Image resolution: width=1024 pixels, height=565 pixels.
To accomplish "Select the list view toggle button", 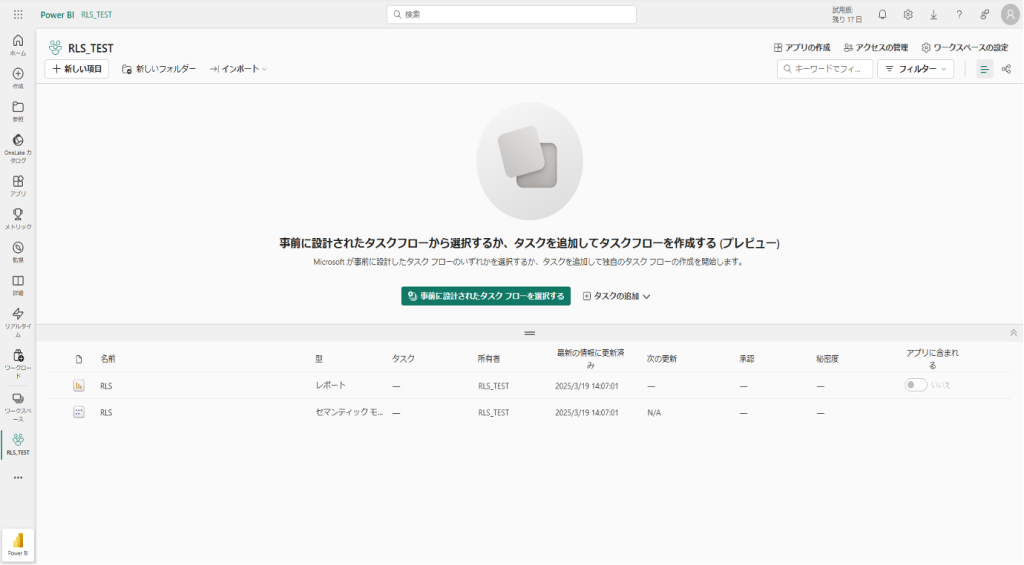I will [x=984, y=69].
